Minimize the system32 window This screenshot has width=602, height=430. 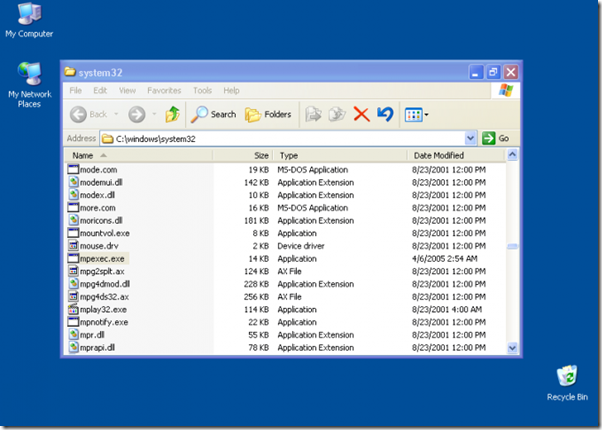click(476, 72)
